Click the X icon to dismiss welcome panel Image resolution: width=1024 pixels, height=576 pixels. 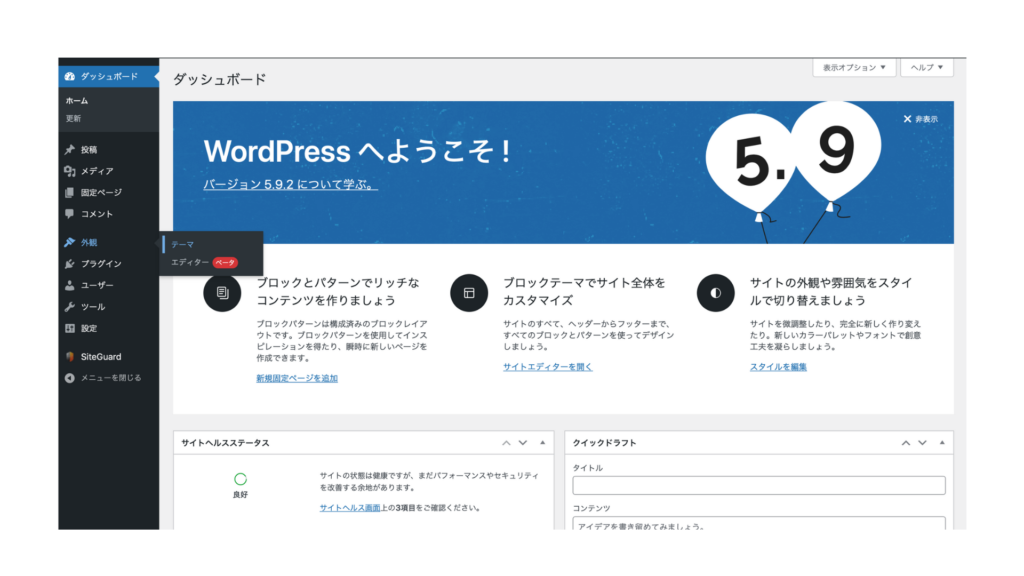pyautogui.click(x=907, y=119)
